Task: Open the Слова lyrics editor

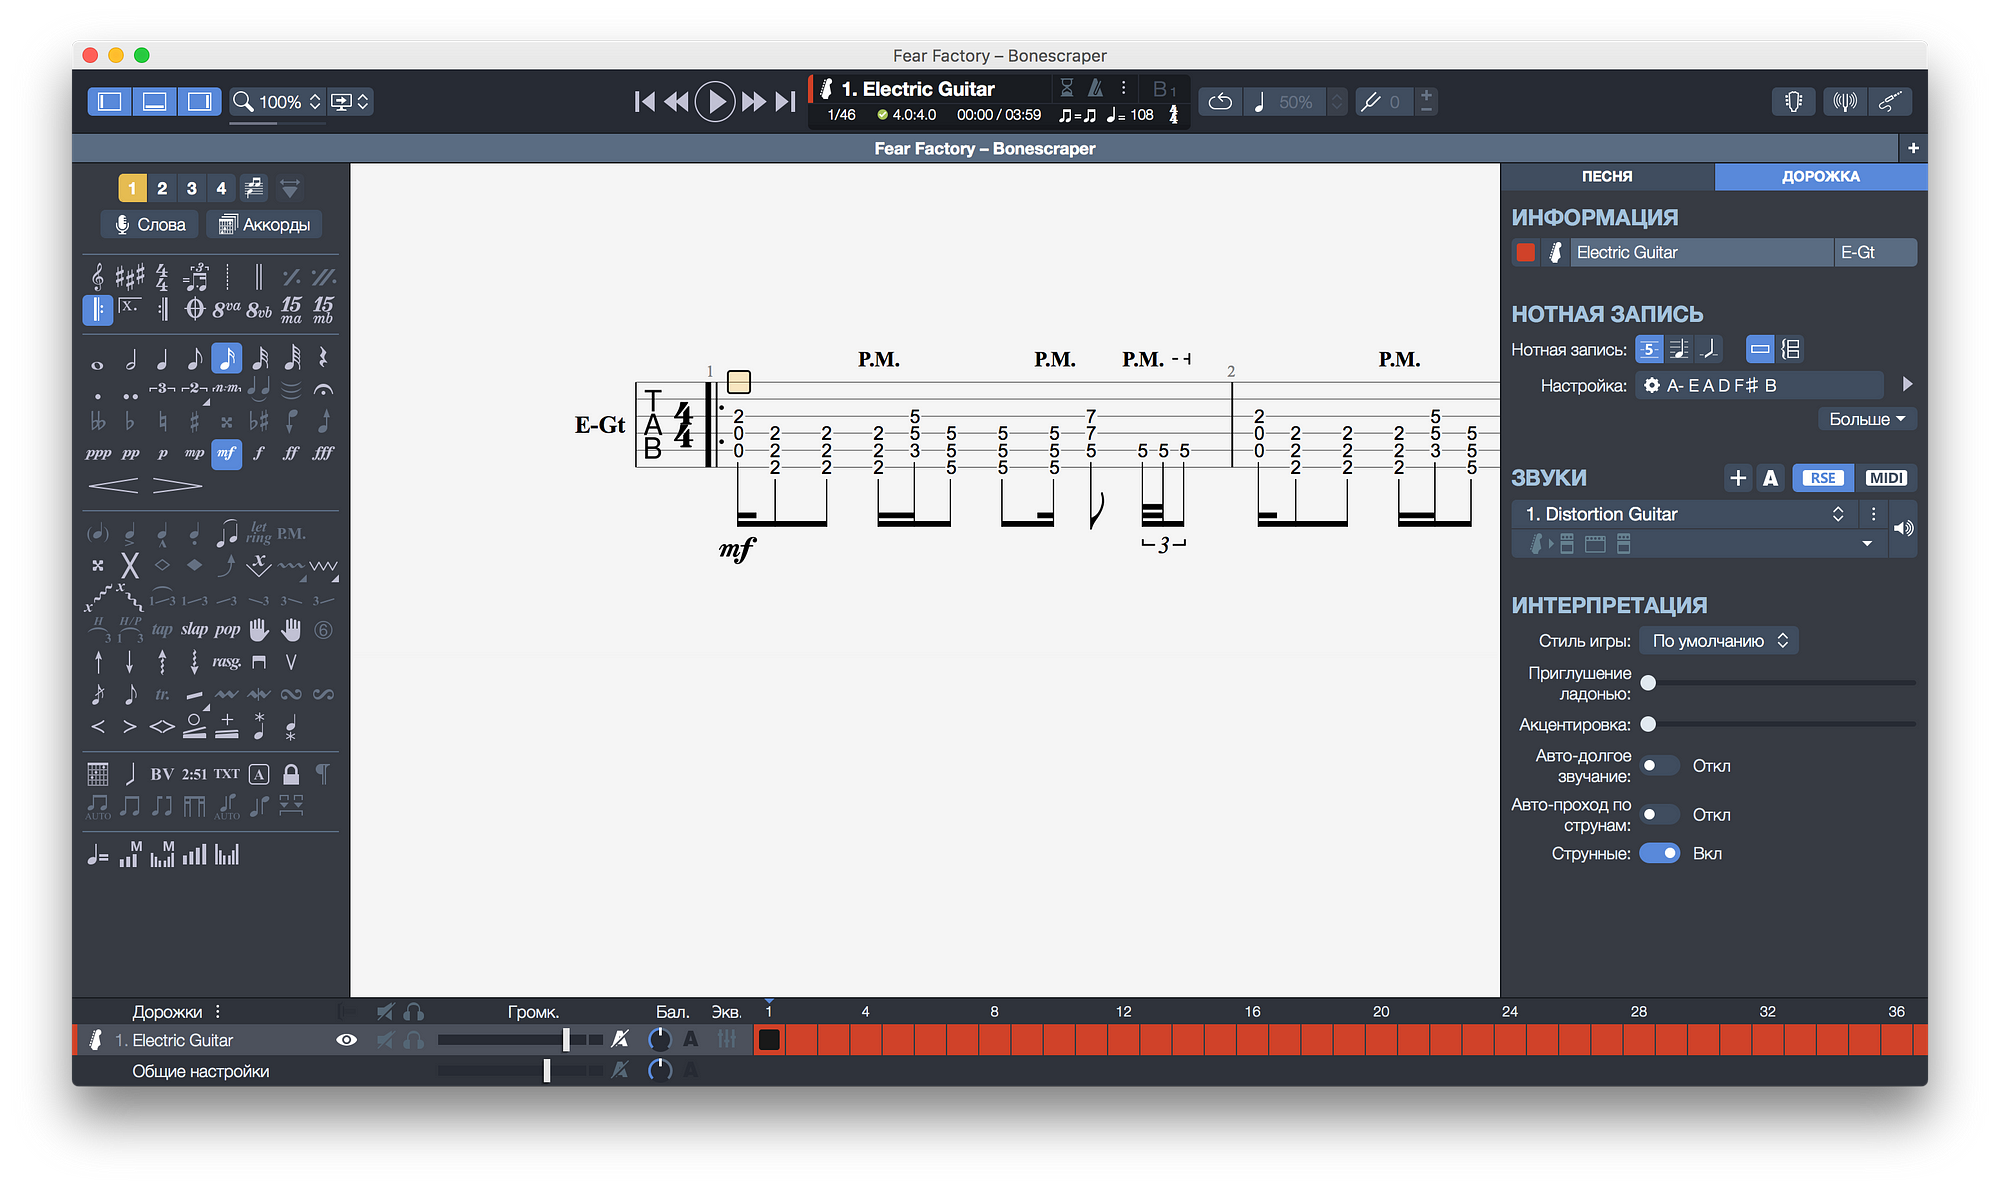Action: pyautogui.click(x=150, y=225)
